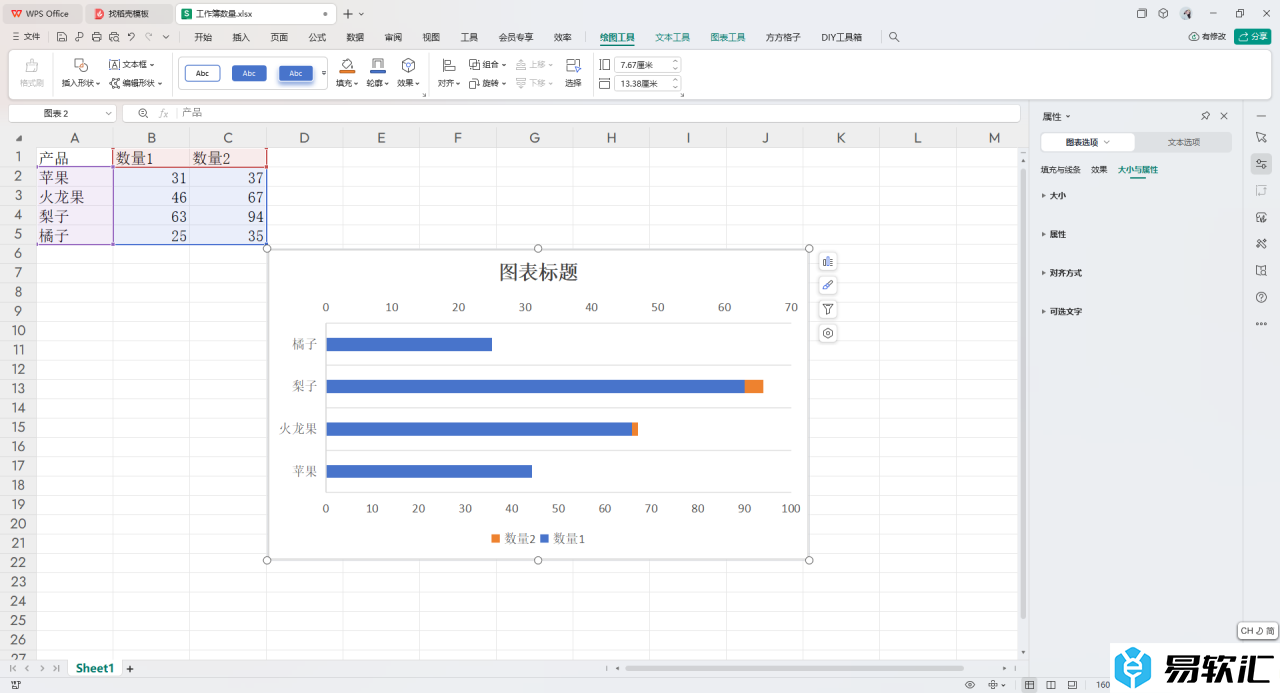Open the 对齐 align dropdown

[x=449, y=83]
